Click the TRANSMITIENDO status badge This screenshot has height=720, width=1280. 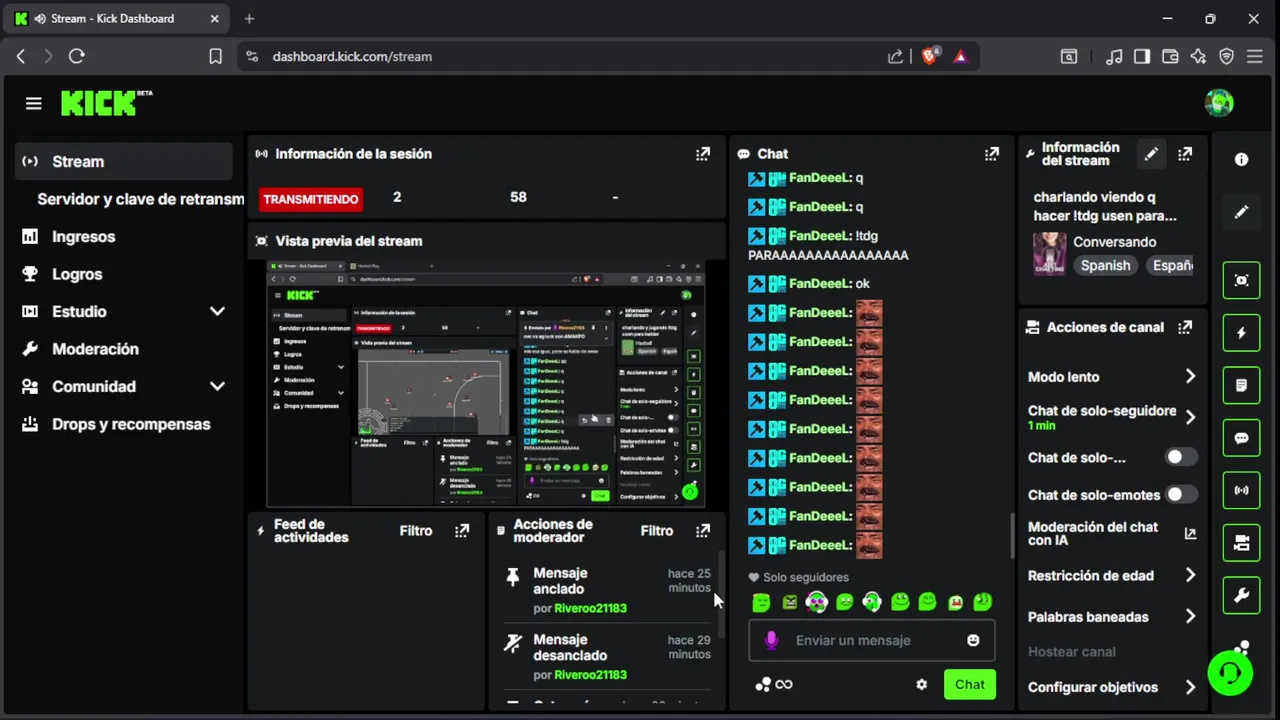[310, 199]
